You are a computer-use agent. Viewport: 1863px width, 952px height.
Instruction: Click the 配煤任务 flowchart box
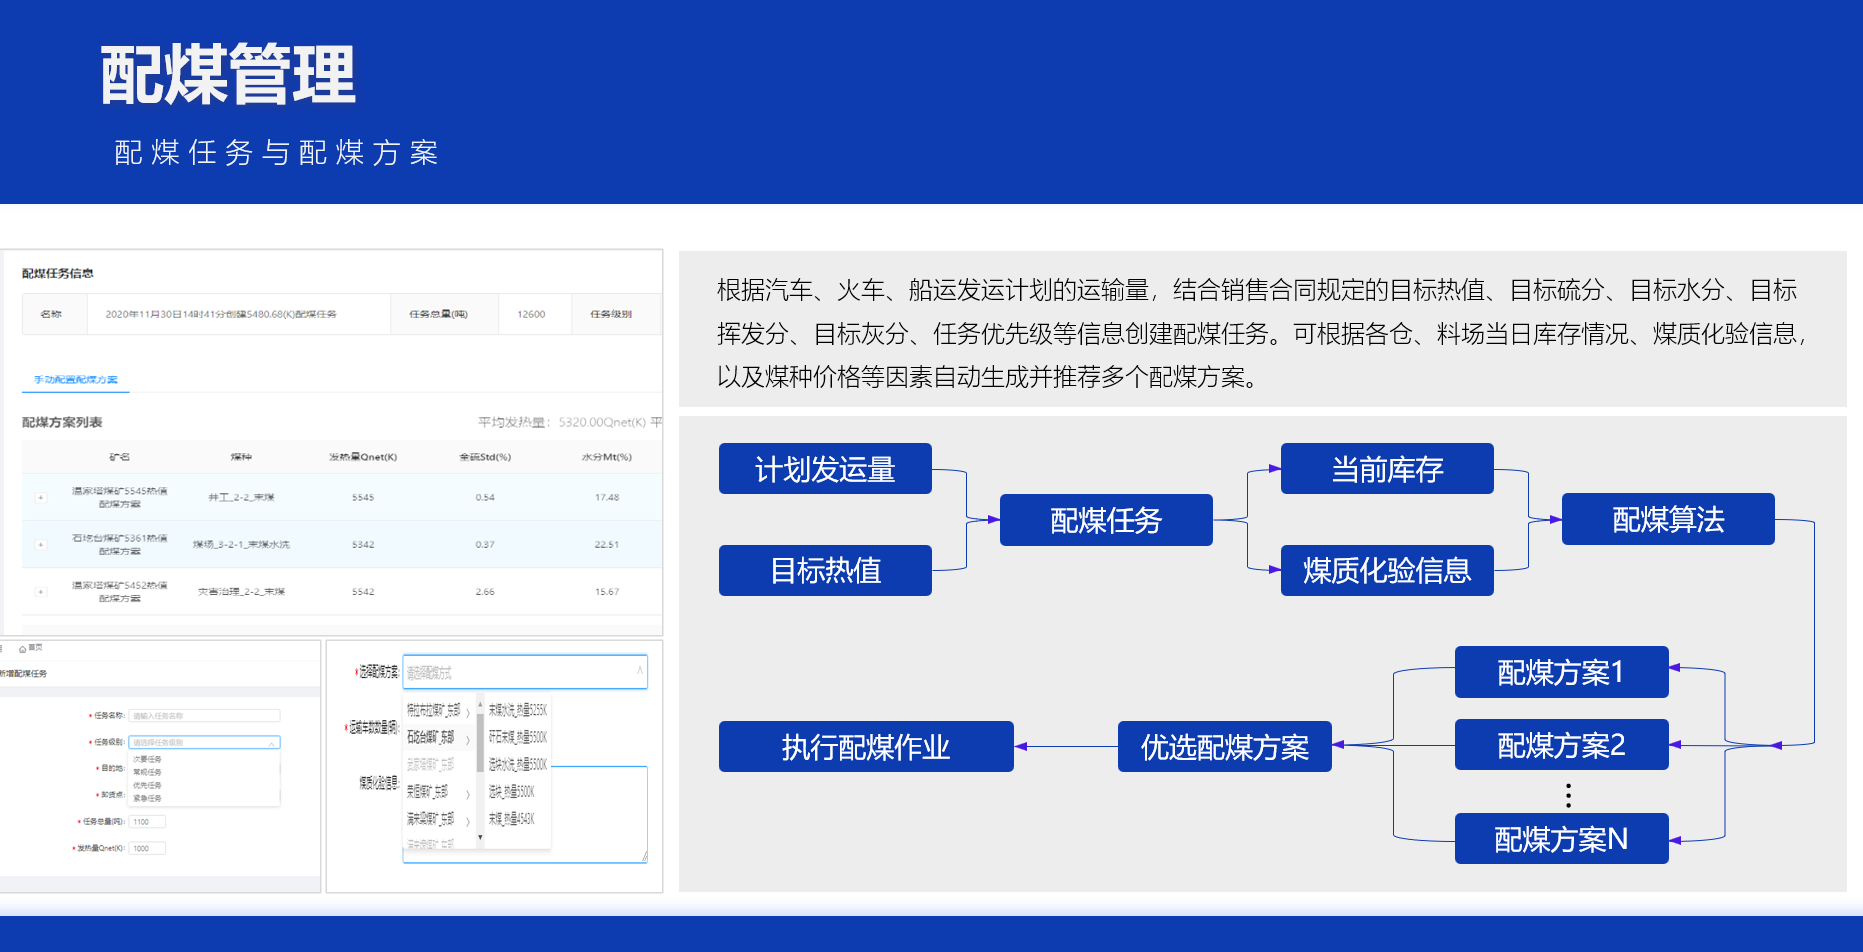point(1105,520)
